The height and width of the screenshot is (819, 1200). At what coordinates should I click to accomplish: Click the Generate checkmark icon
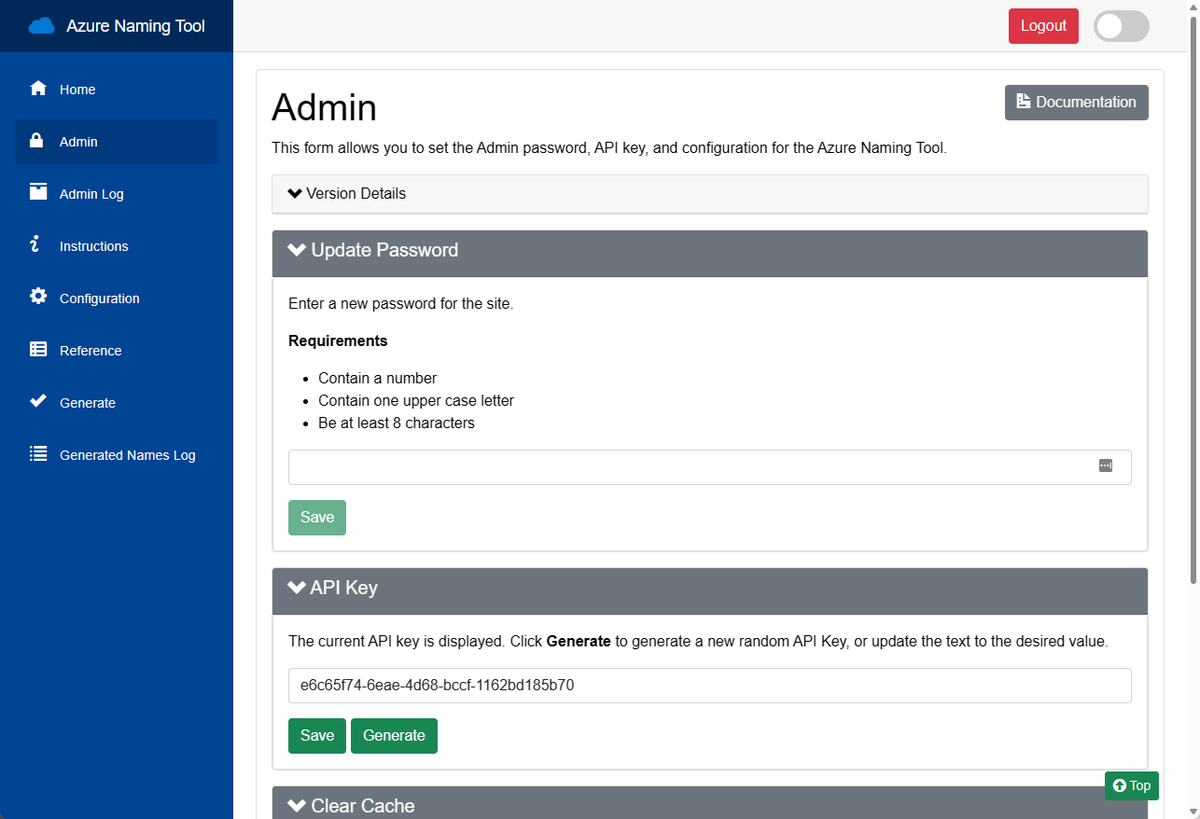pyautogui.click(x=38, y=401)
